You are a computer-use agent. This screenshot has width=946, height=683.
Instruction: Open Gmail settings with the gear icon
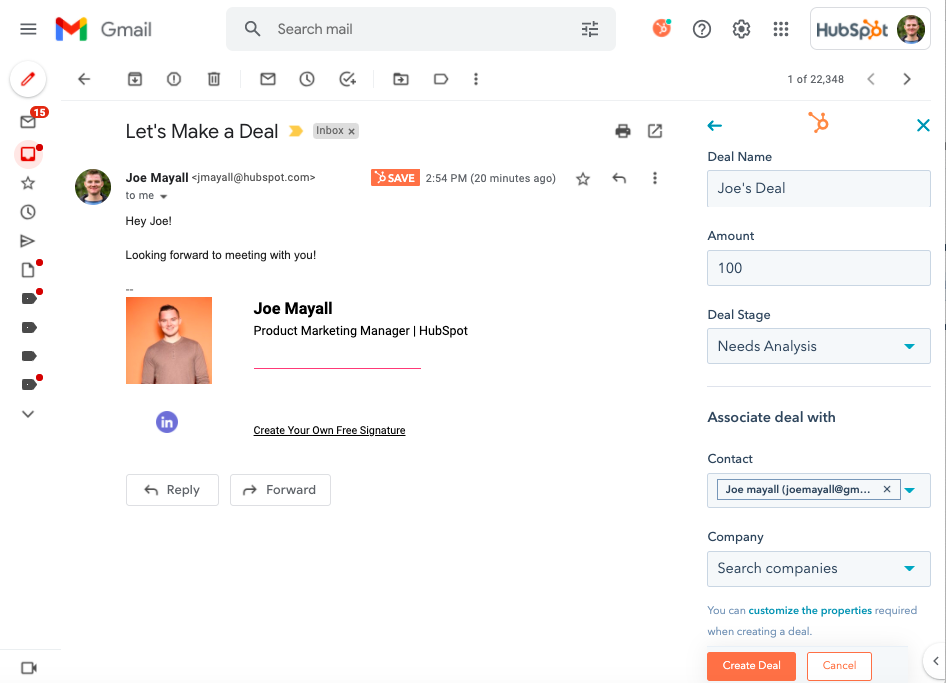741,29
